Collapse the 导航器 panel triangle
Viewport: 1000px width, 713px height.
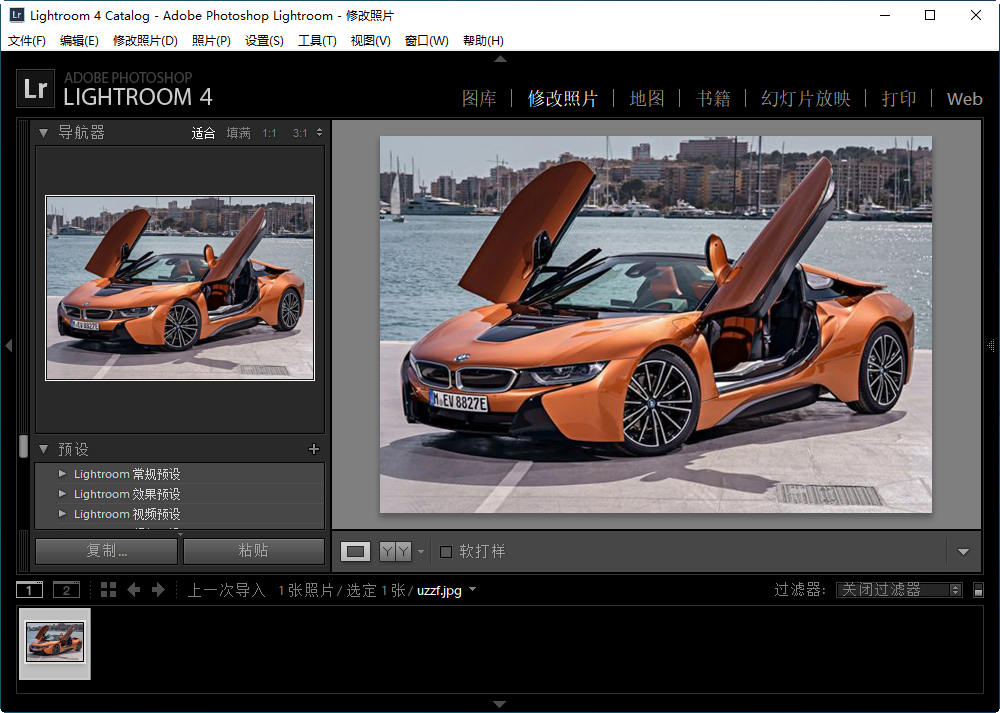coord(43,133)
